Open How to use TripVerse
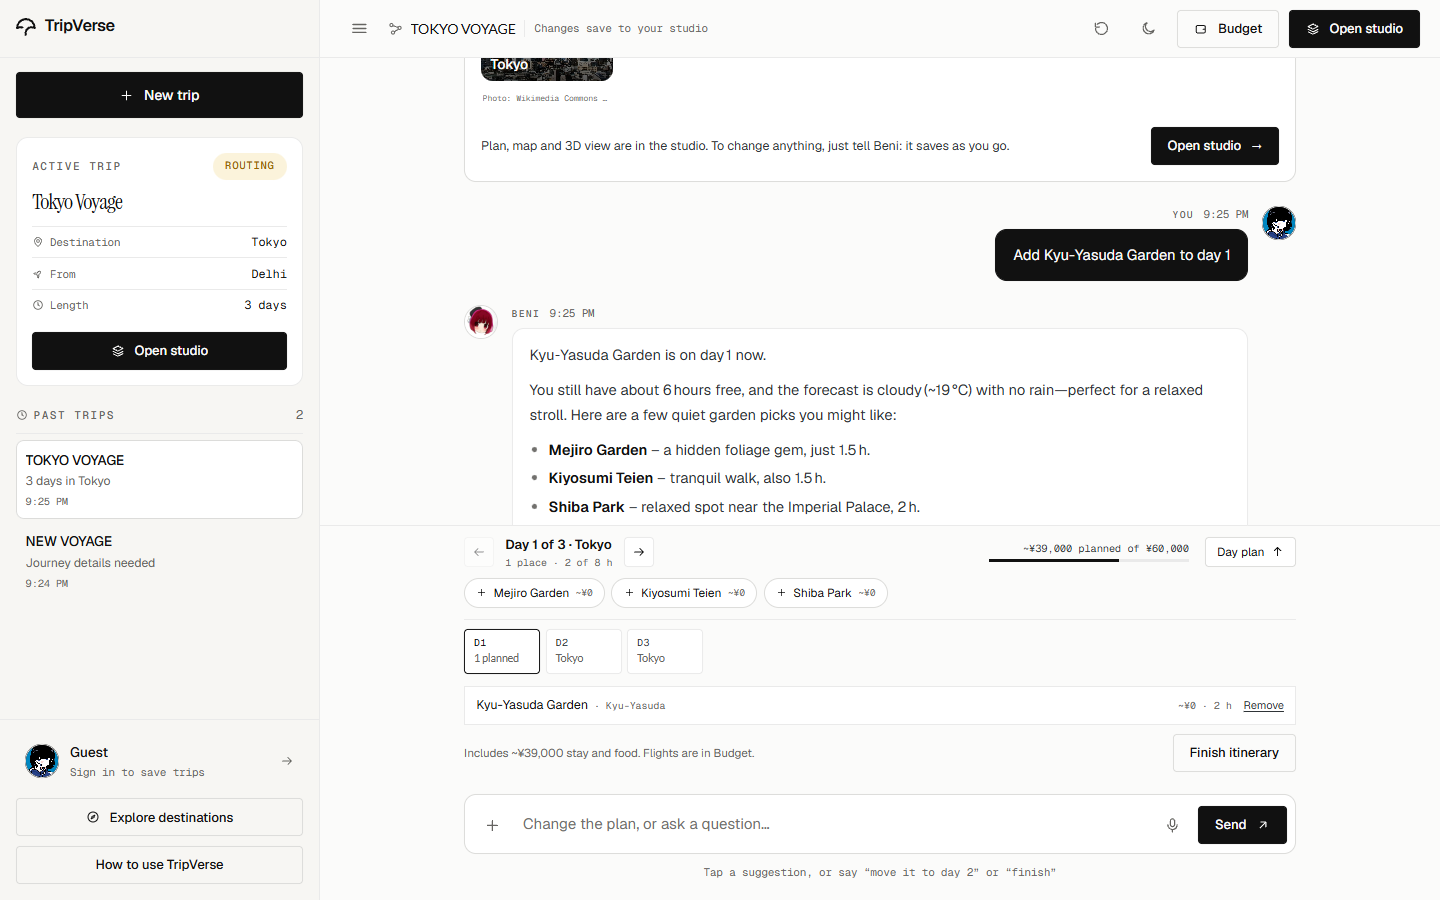This screenshot has height=900, width=1440. pyautogui.click(x=159, y=865)
